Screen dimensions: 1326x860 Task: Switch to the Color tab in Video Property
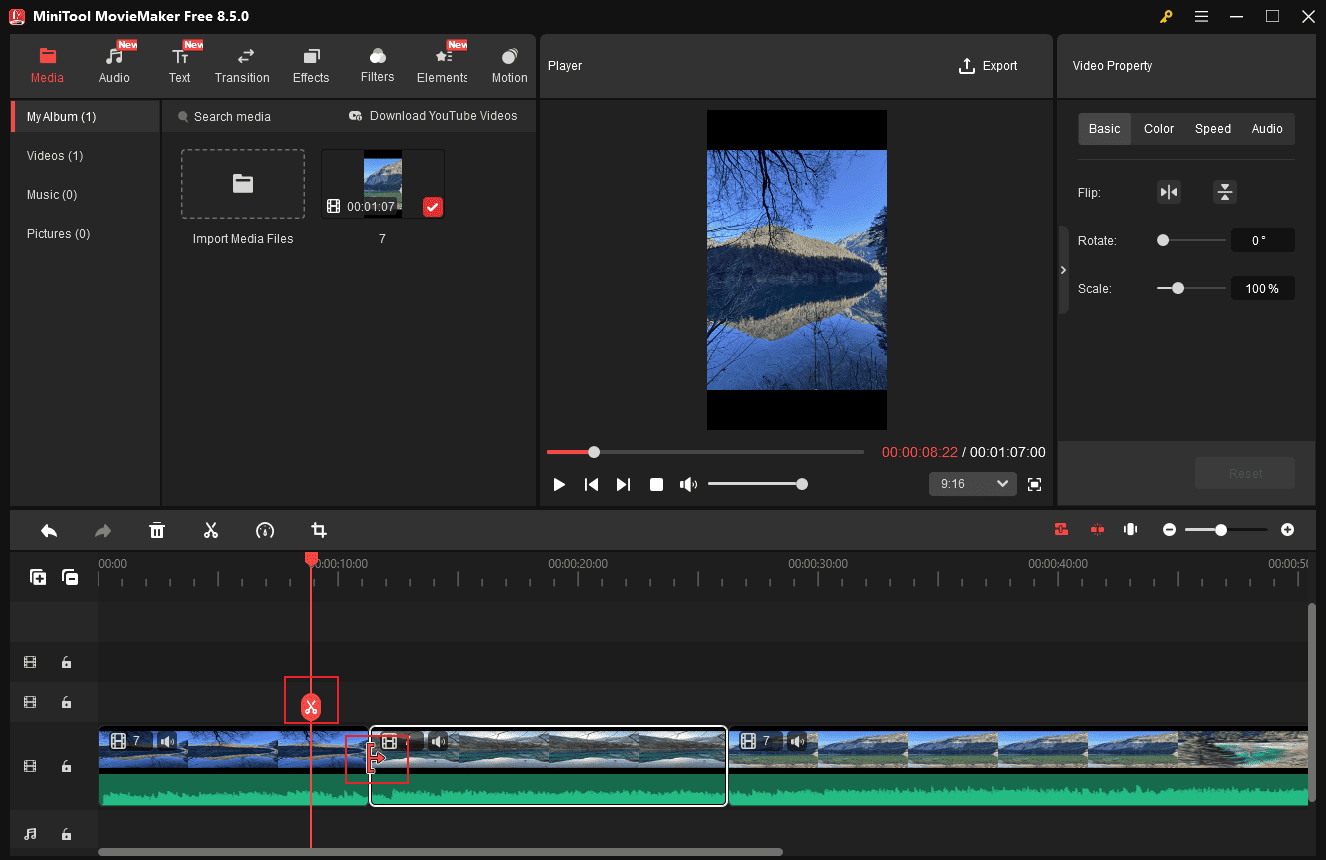click(x=1158, y=128)
